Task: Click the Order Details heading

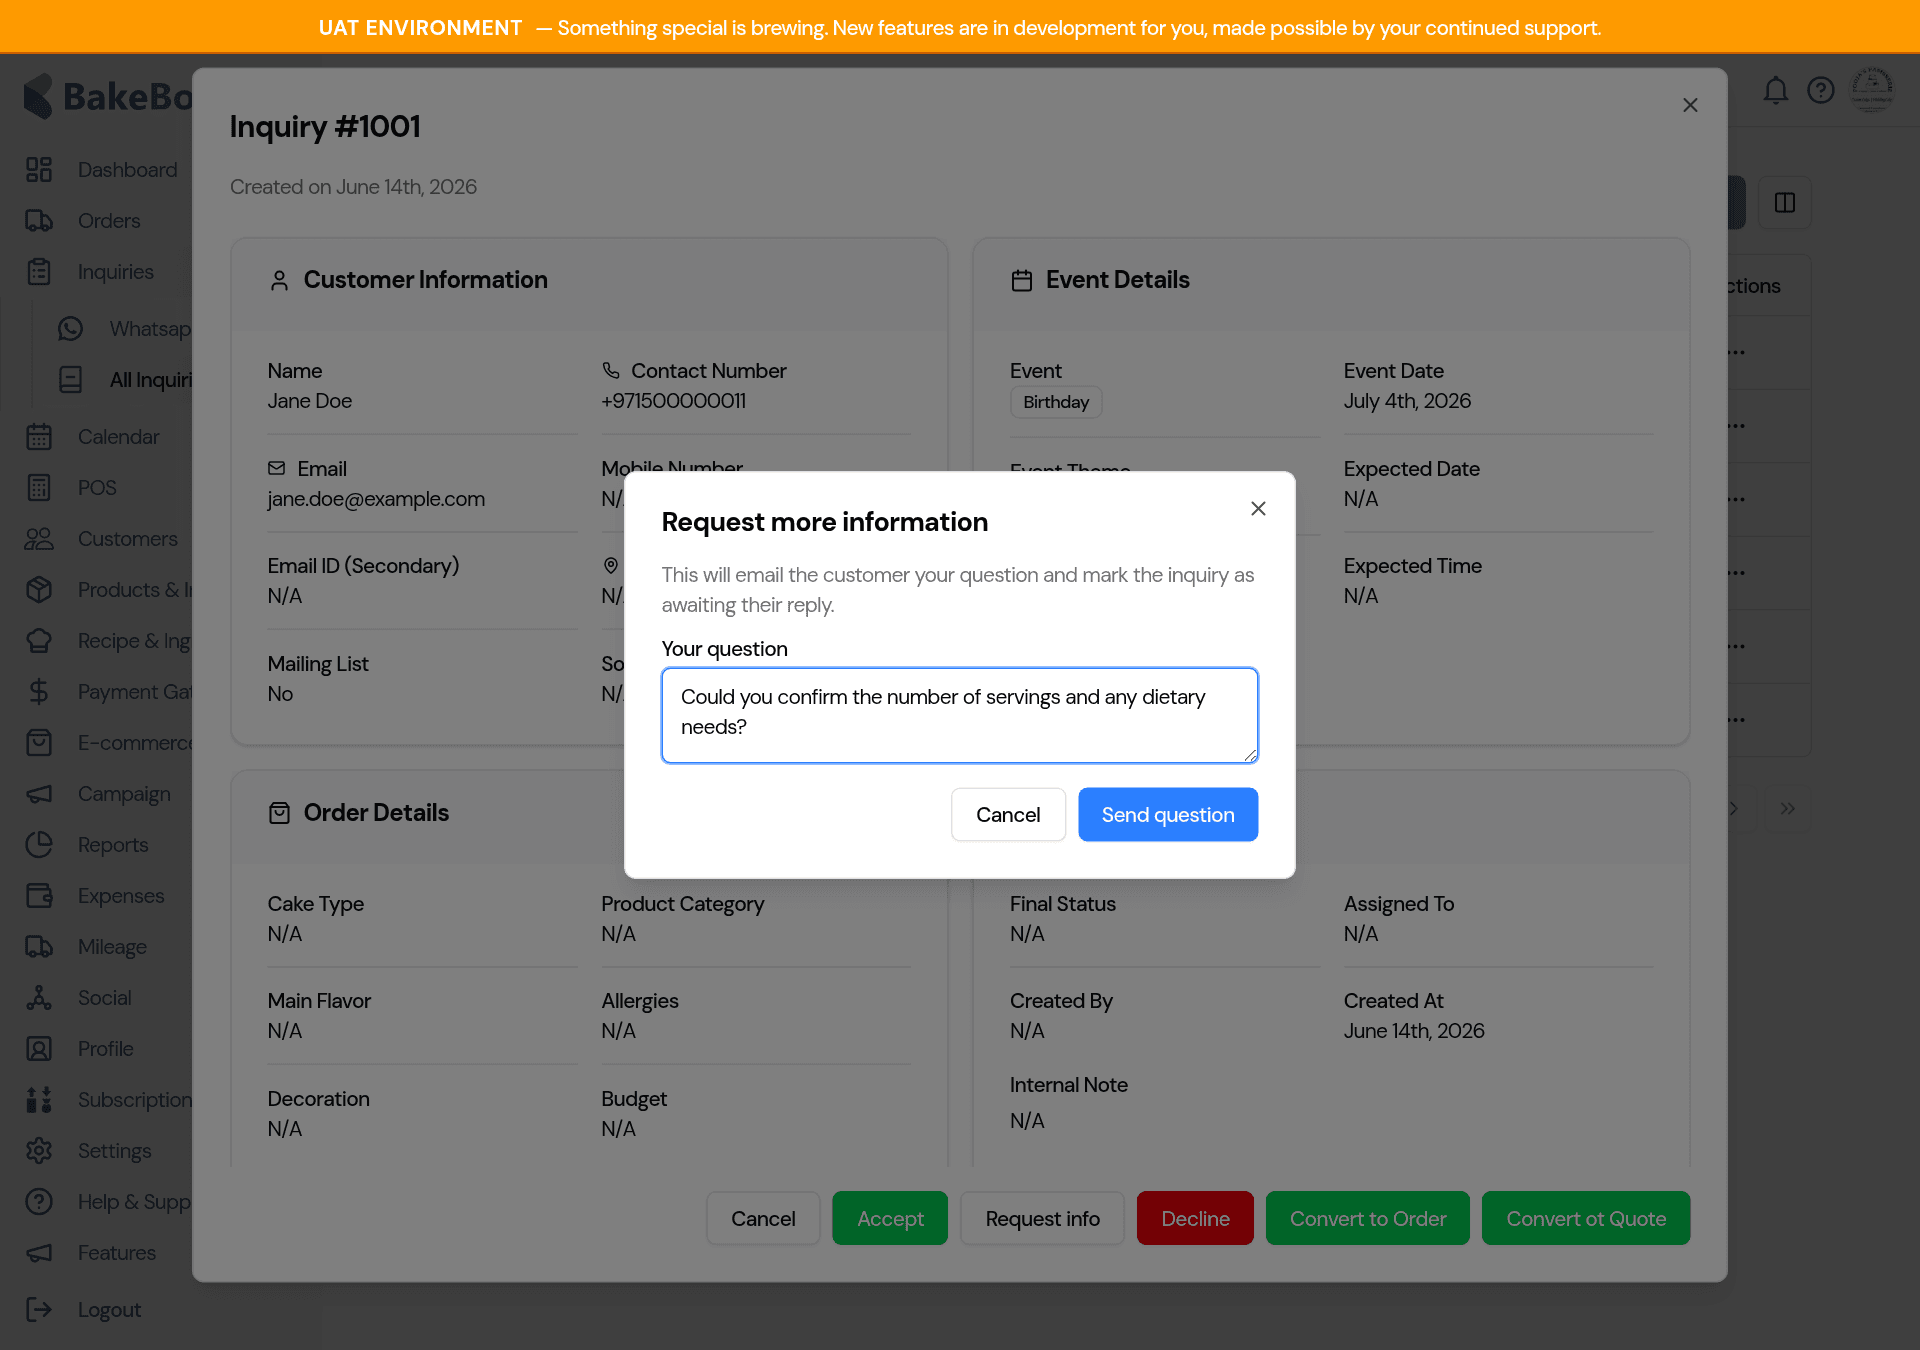Action: tap(376, 813)
